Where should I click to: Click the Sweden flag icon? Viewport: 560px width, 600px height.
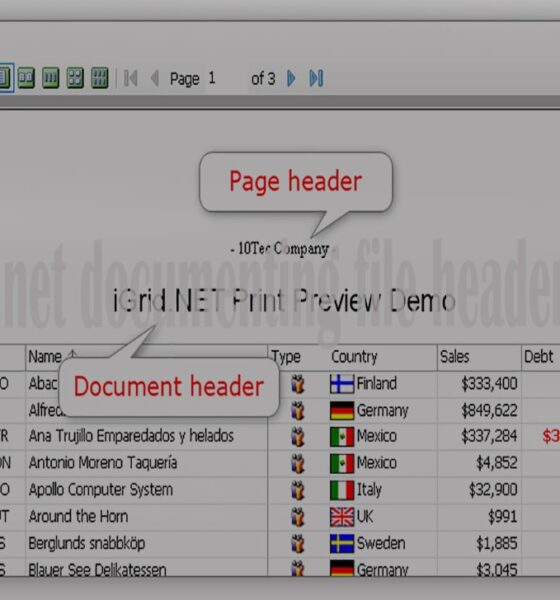[x=342, y=544]
